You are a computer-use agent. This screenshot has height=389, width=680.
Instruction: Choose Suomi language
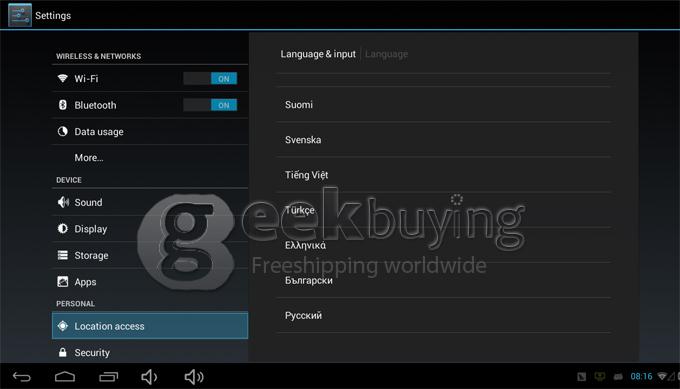coord(444,105)
